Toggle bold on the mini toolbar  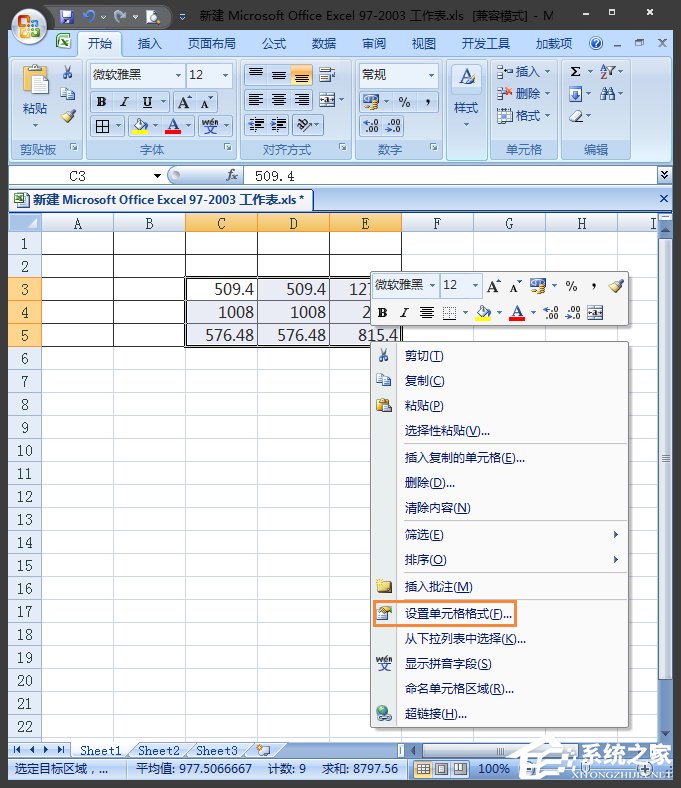click(x=382, y=313)
